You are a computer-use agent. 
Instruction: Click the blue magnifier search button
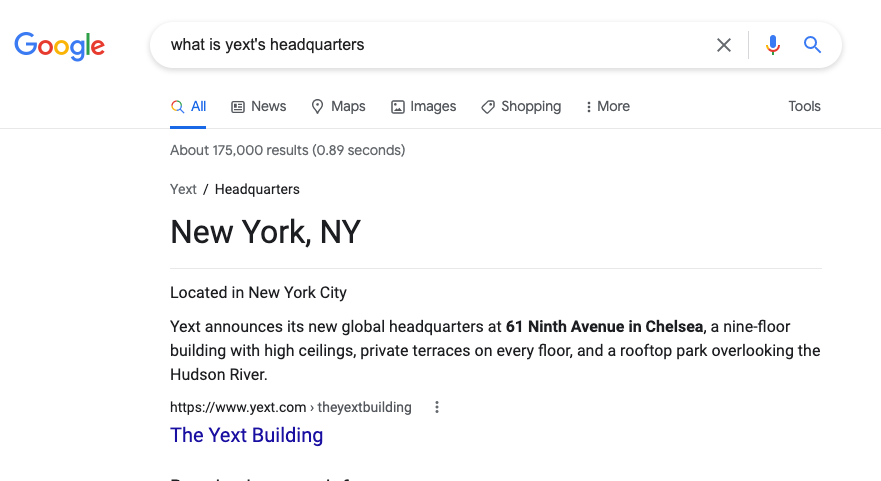coord(812,44)
